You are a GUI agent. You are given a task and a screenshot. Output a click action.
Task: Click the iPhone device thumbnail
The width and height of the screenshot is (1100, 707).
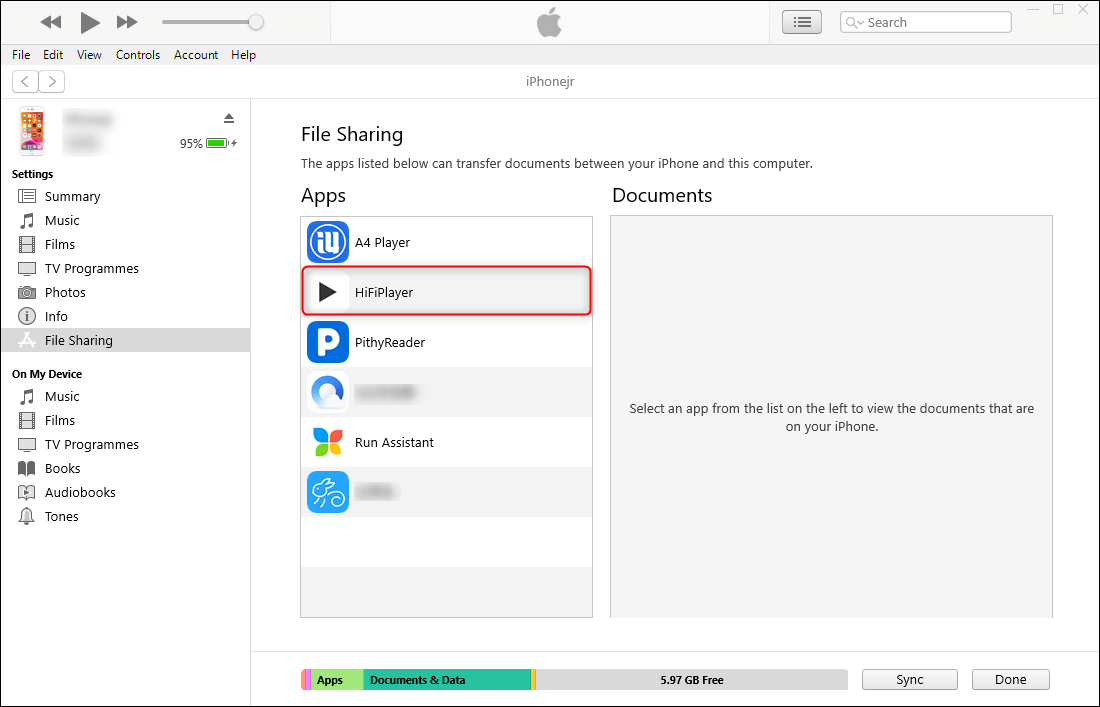tap(32, 131)
